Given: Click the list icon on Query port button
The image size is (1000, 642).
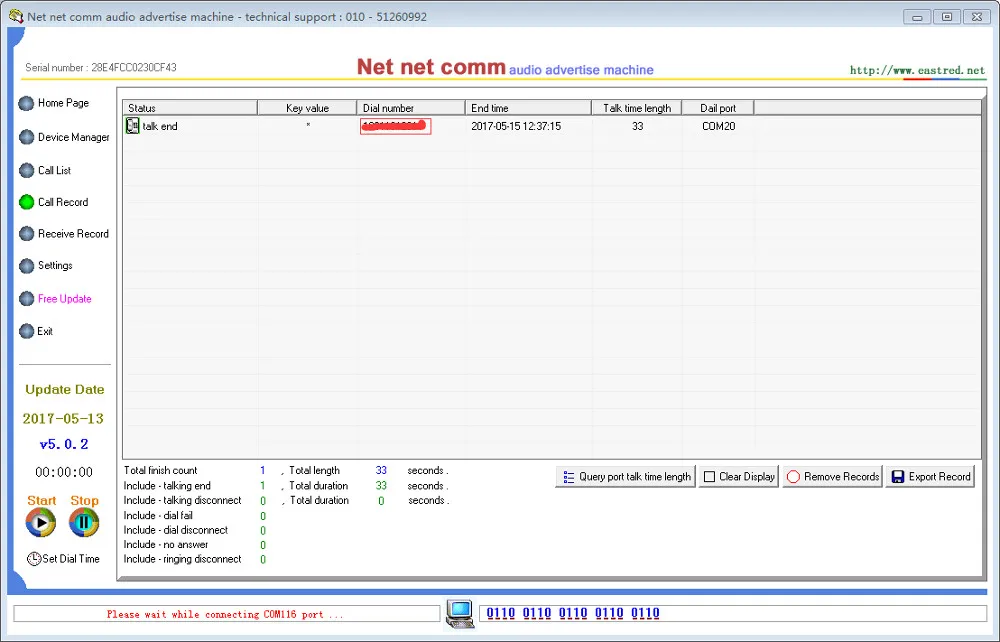Looking at the screenshot, I should 568,477.
